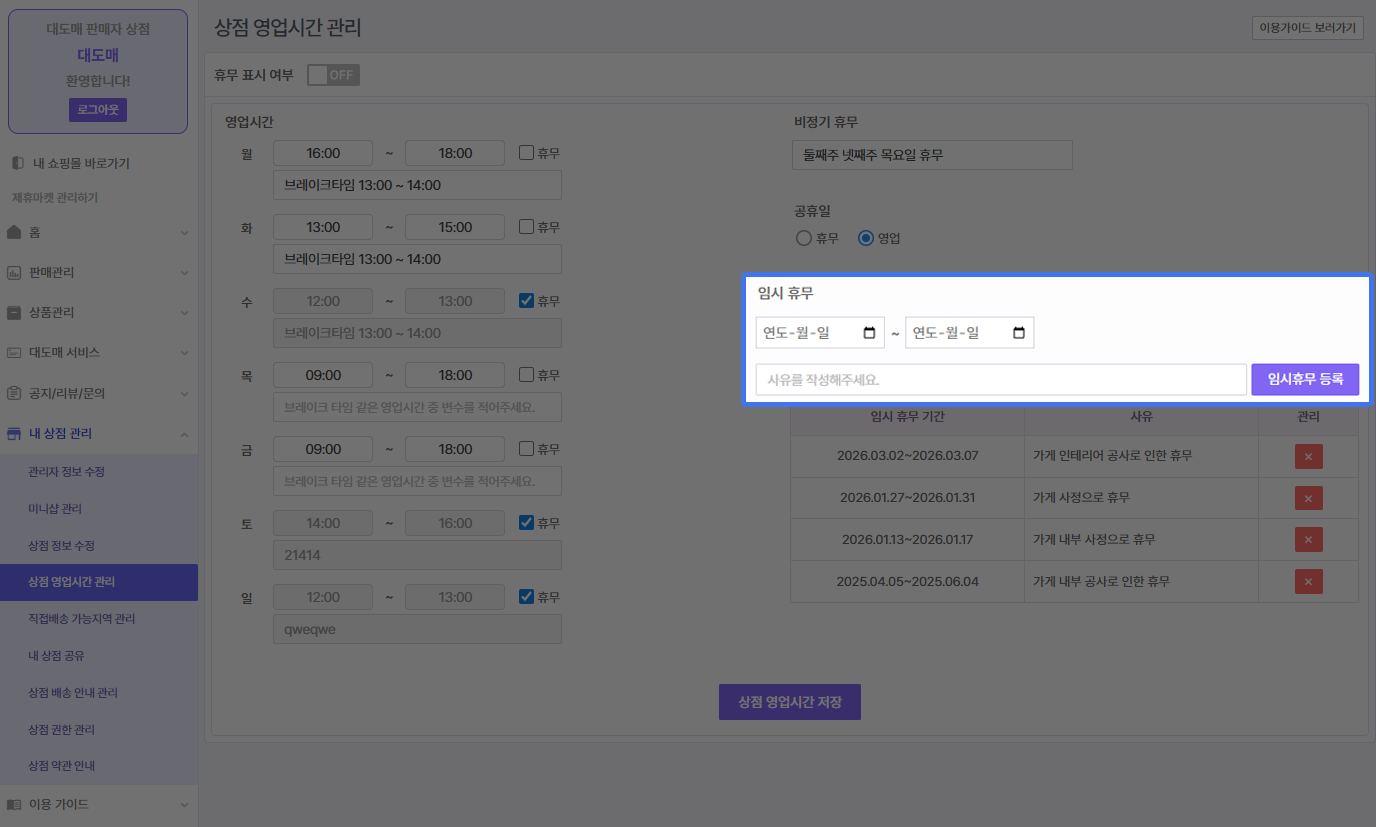Open the end date calendar picker icon
Image resolution: width=1376 pixels, height=827 pixels.
[1019, 333]
